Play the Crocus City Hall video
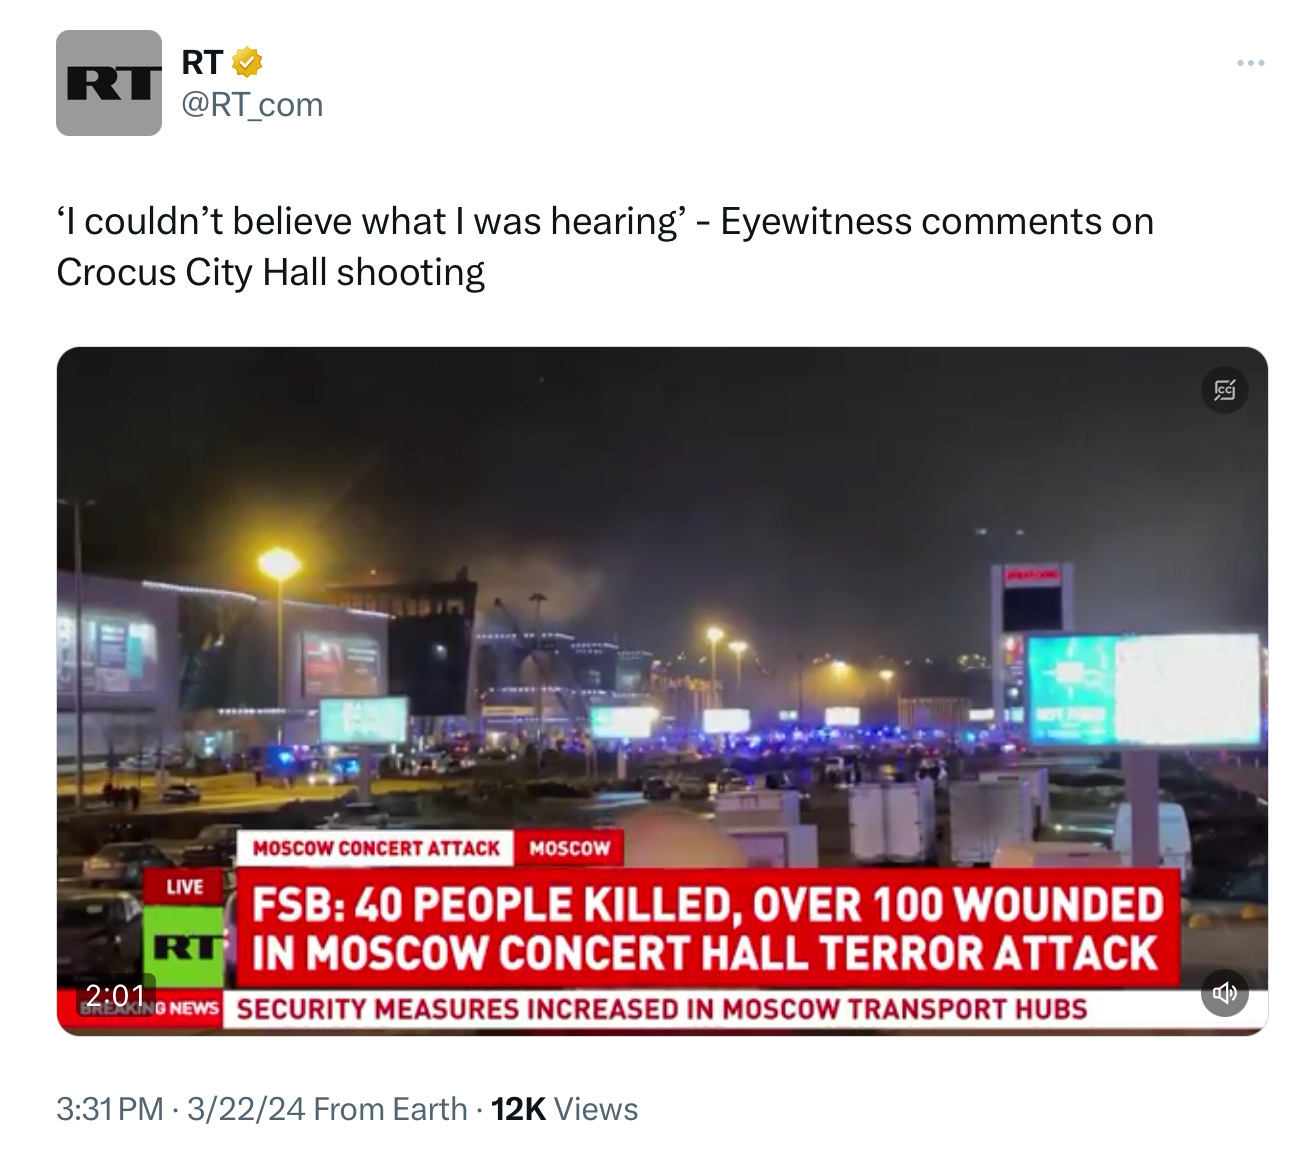This screenshot has width=1315, height=1156. point(662,691)
